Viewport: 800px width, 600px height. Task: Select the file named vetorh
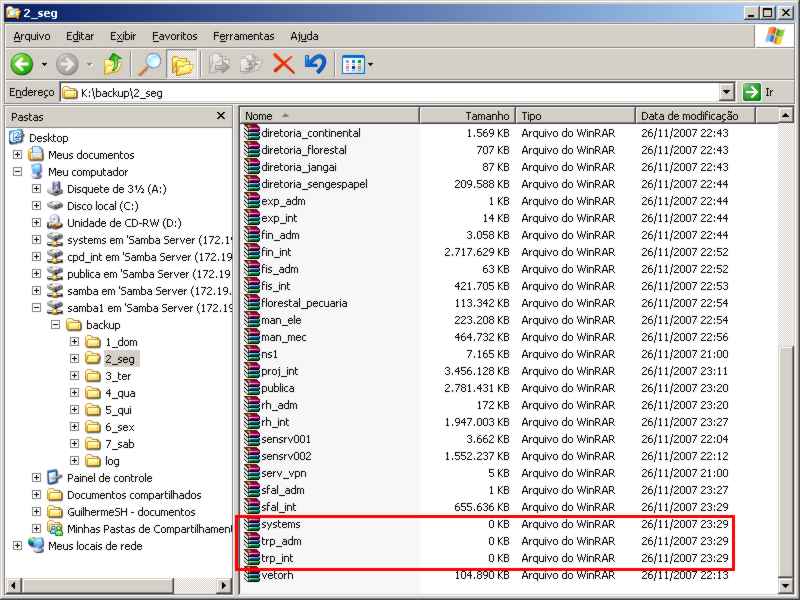pos(278,575)
